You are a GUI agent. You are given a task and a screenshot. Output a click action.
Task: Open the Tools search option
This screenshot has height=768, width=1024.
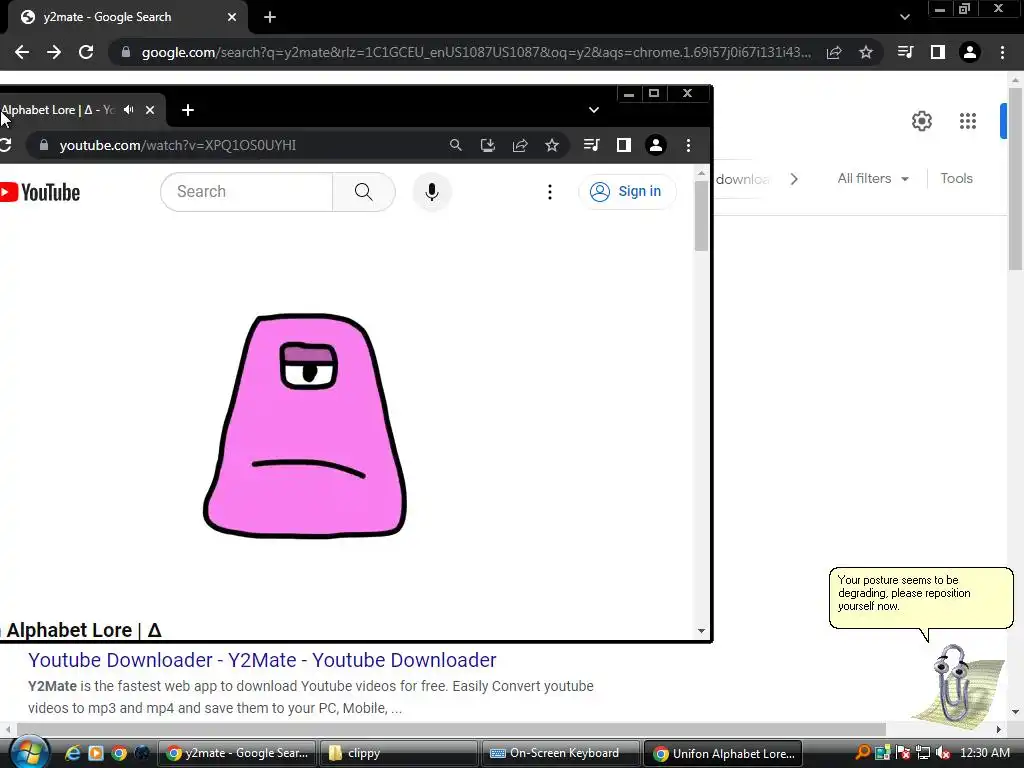(956, 178)
